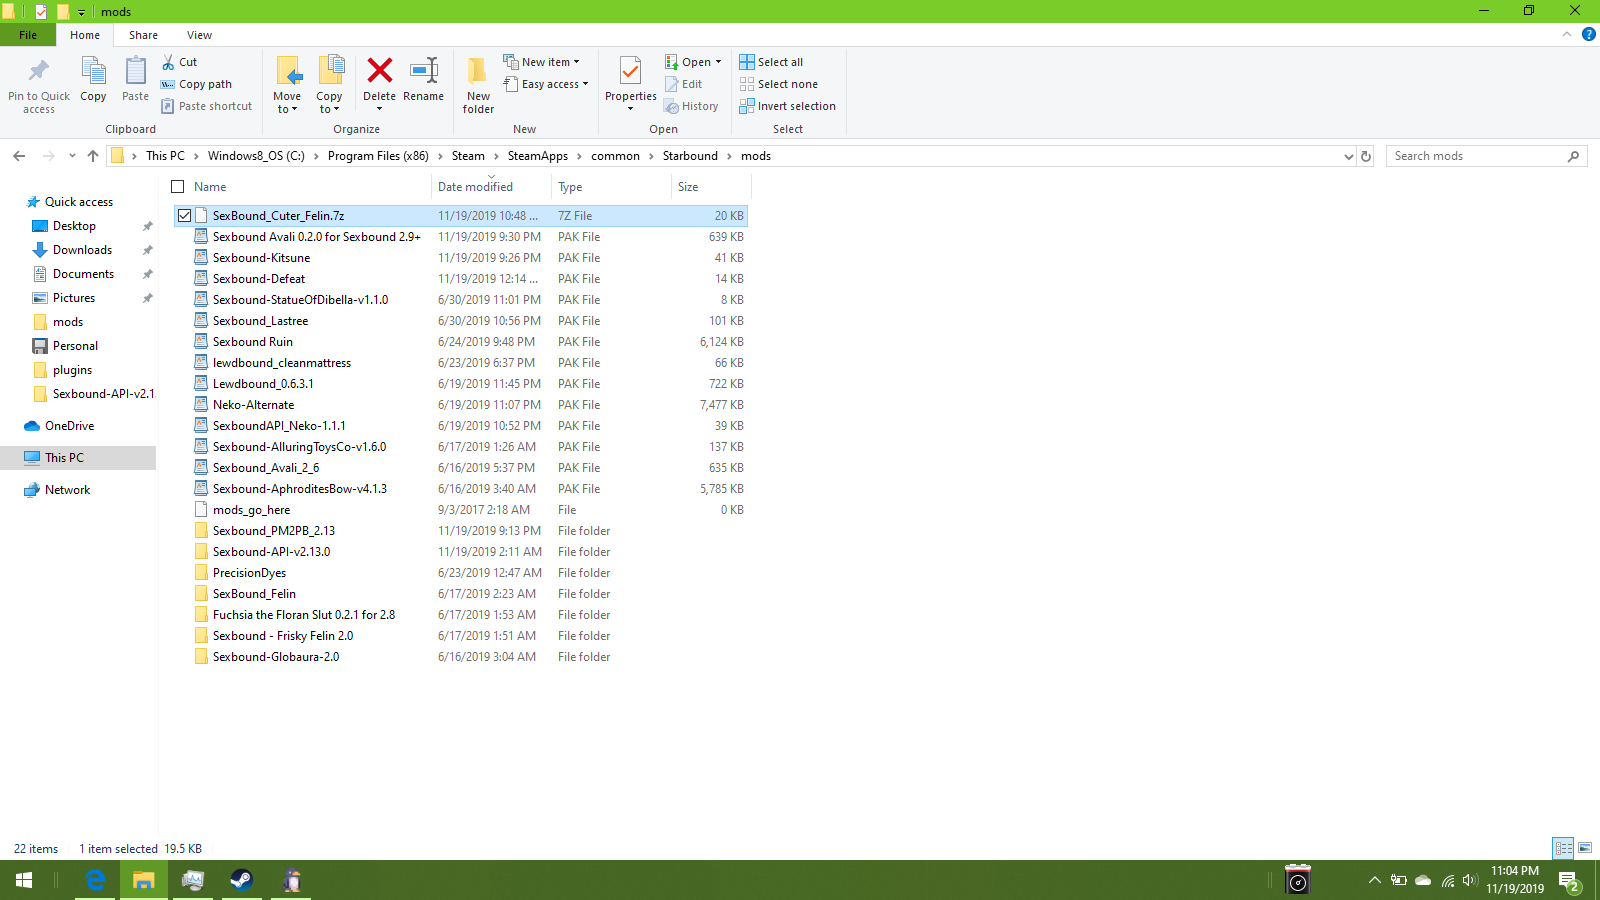Click Steam in the address path

(x=468, y=156)
